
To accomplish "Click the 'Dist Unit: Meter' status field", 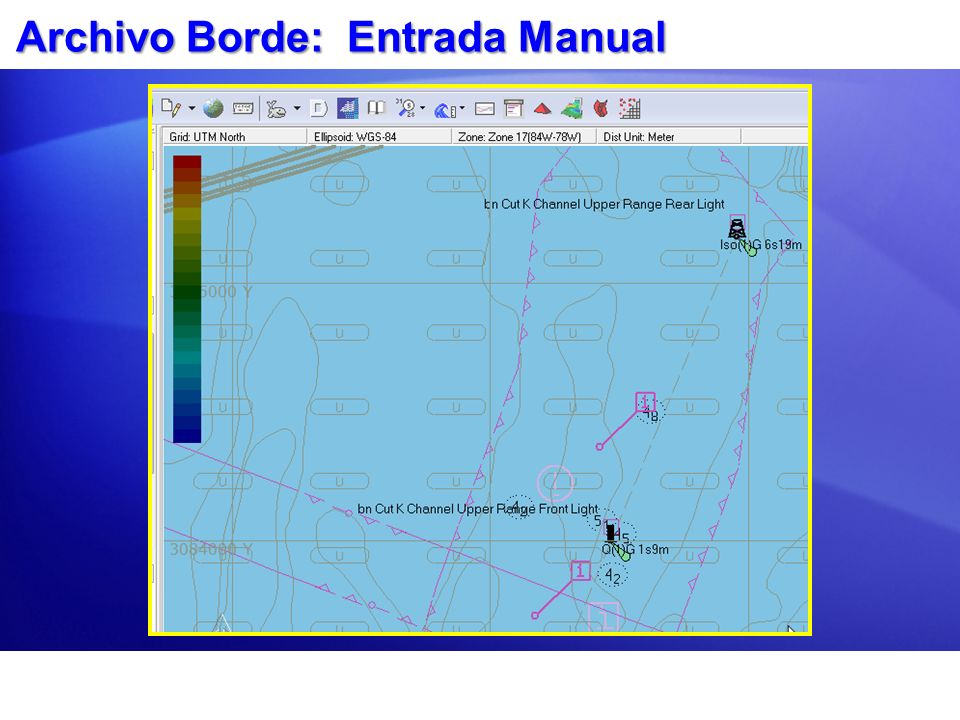I will 669,137.
